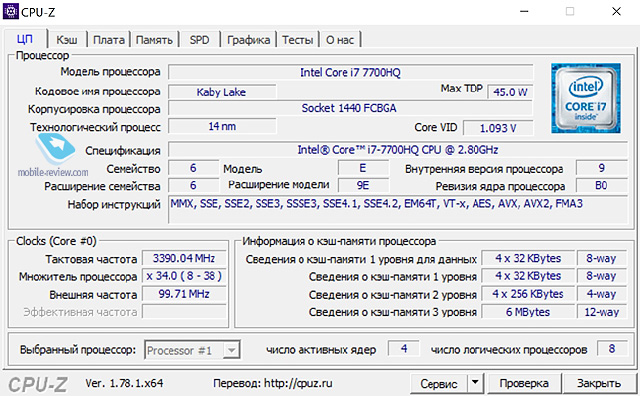The width and height of the screenshot is (640, 396).
Task: Click the http://cpuz.ru translation link text
Action: (x=298, y=383)
